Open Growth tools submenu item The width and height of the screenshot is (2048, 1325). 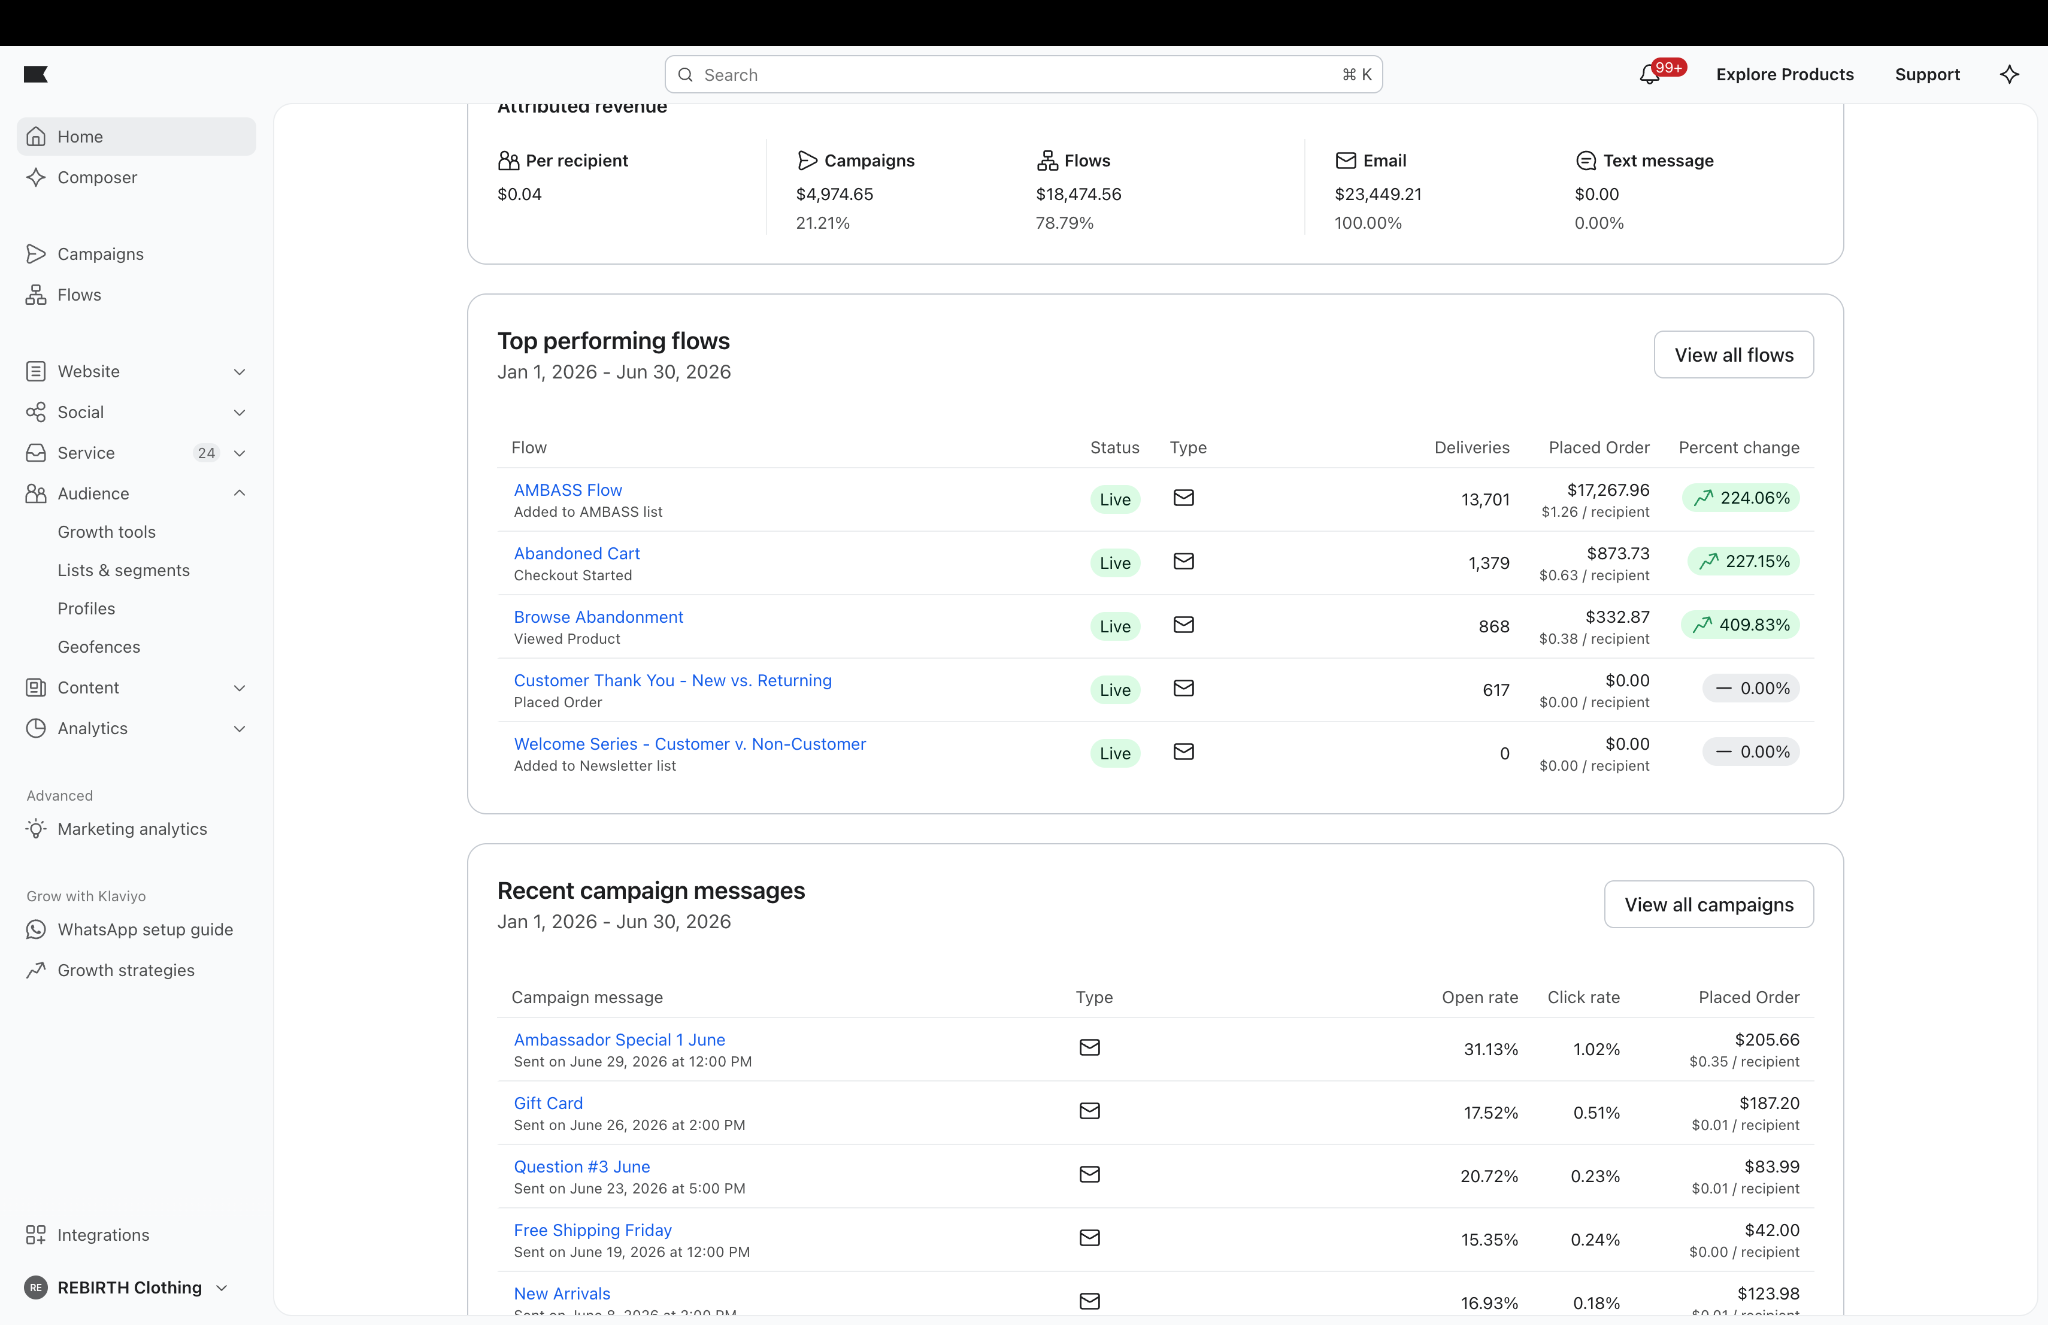pos(107,532)
